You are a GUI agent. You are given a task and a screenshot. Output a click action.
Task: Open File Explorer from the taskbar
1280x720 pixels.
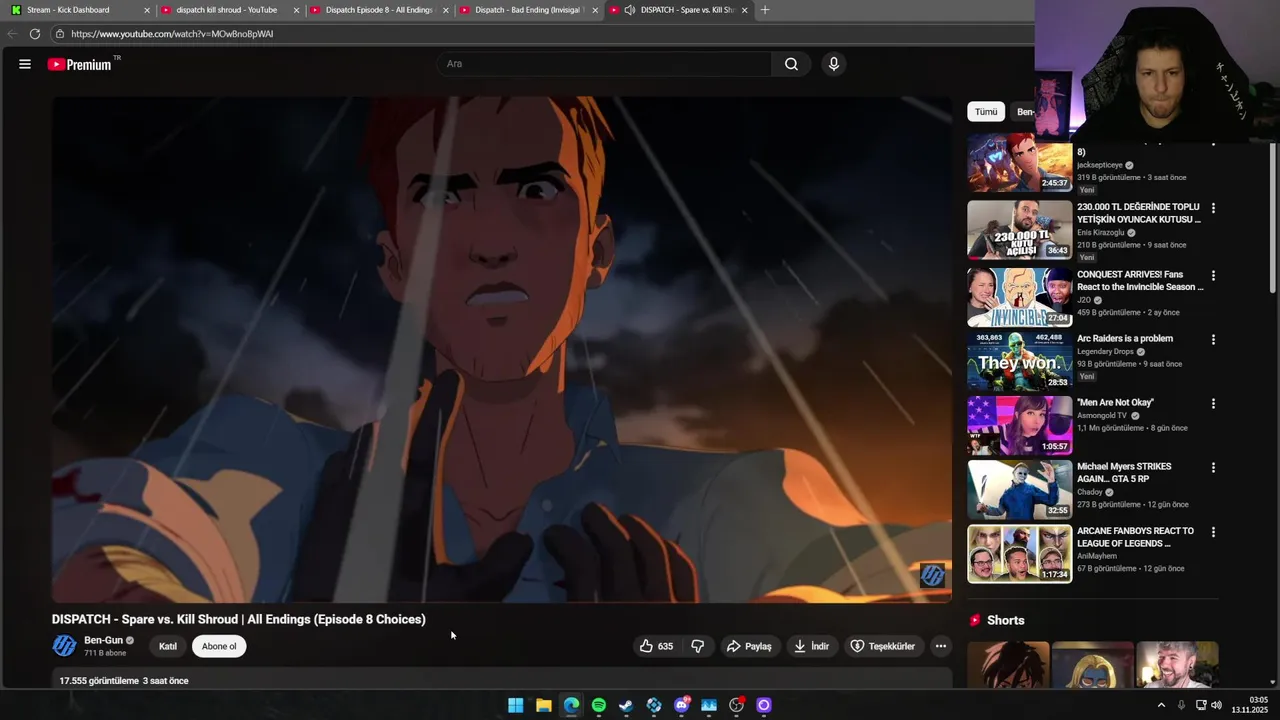point(543,705)
